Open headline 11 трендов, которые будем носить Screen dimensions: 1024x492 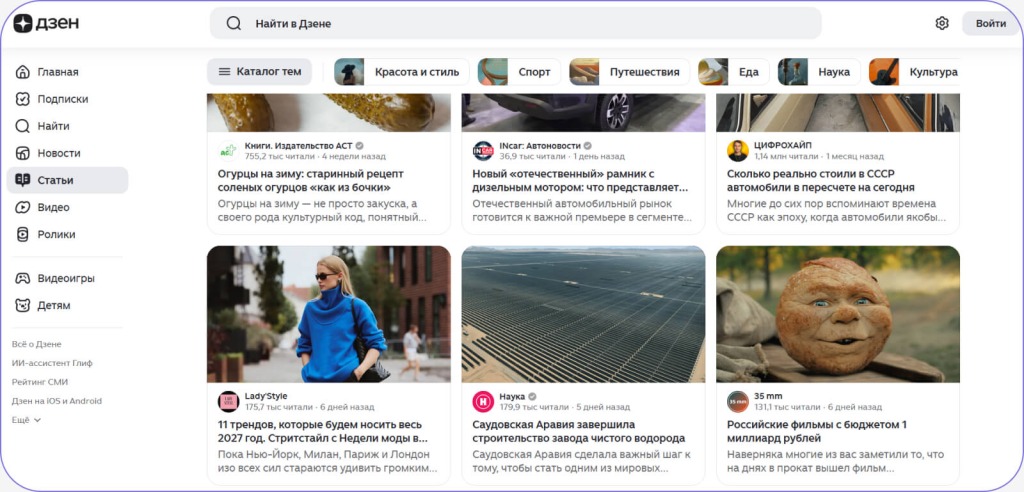coord(323,432)
